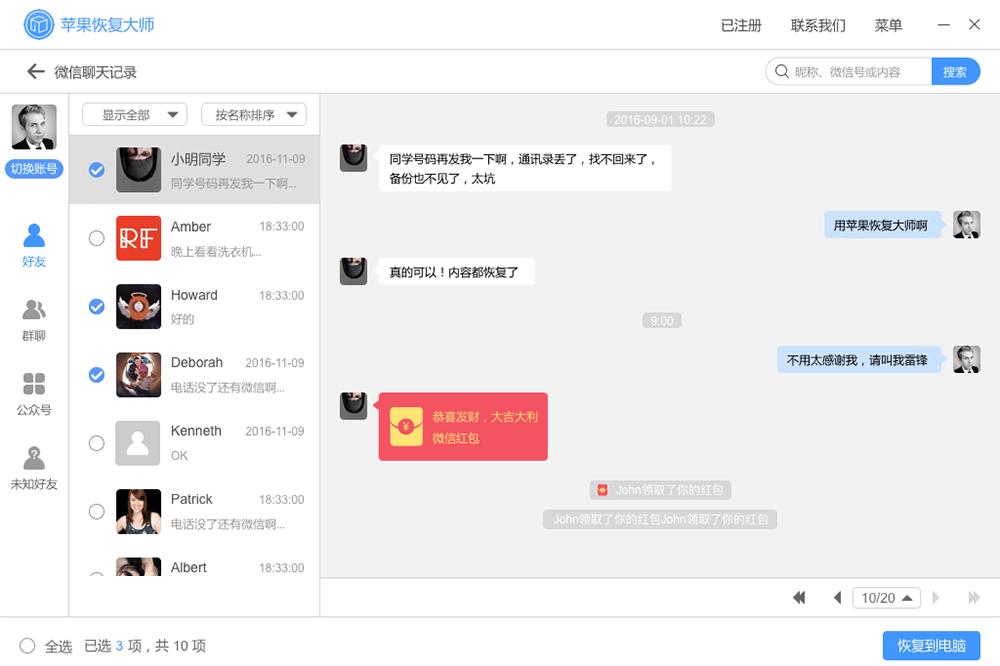Open the 未知好友 unknown friends category

point(34,468)
